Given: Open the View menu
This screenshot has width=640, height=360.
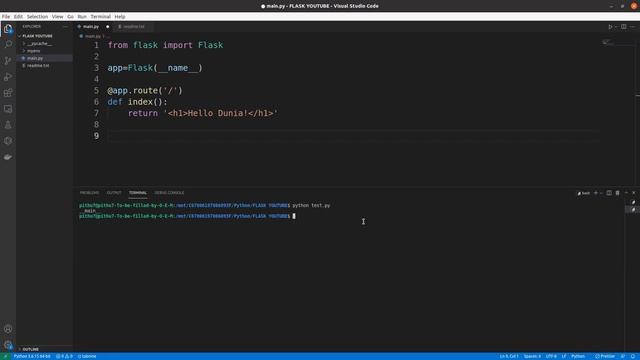Looking at the screenshot, I should click(58, 17).
